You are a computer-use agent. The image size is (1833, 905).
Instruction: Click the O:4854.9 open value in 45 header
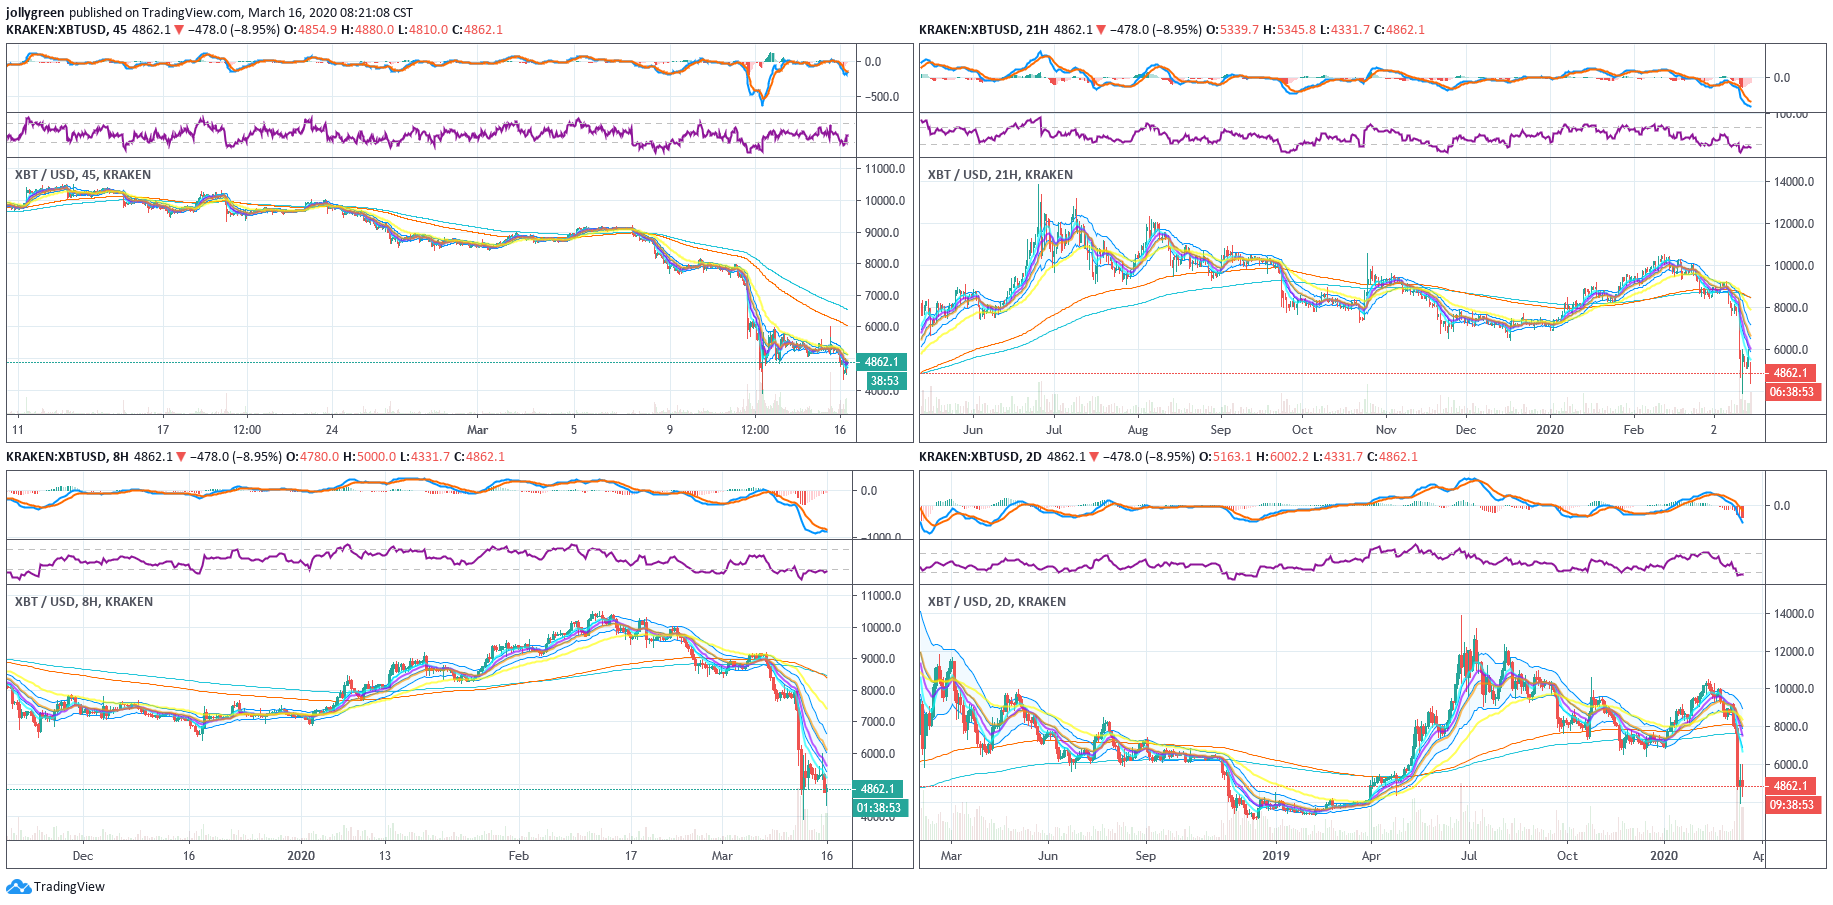pos(311,30)
